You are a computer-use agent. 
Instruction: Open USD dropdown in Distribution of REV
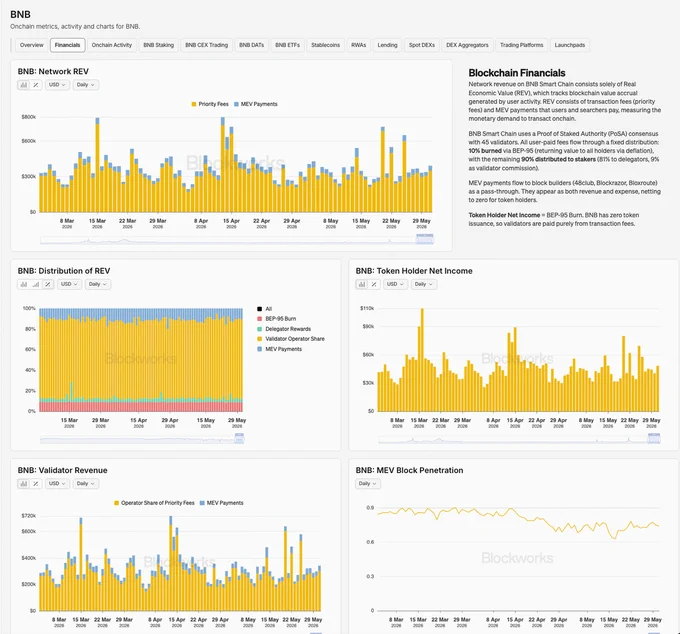pyautogui.click(x=69, y=284)
